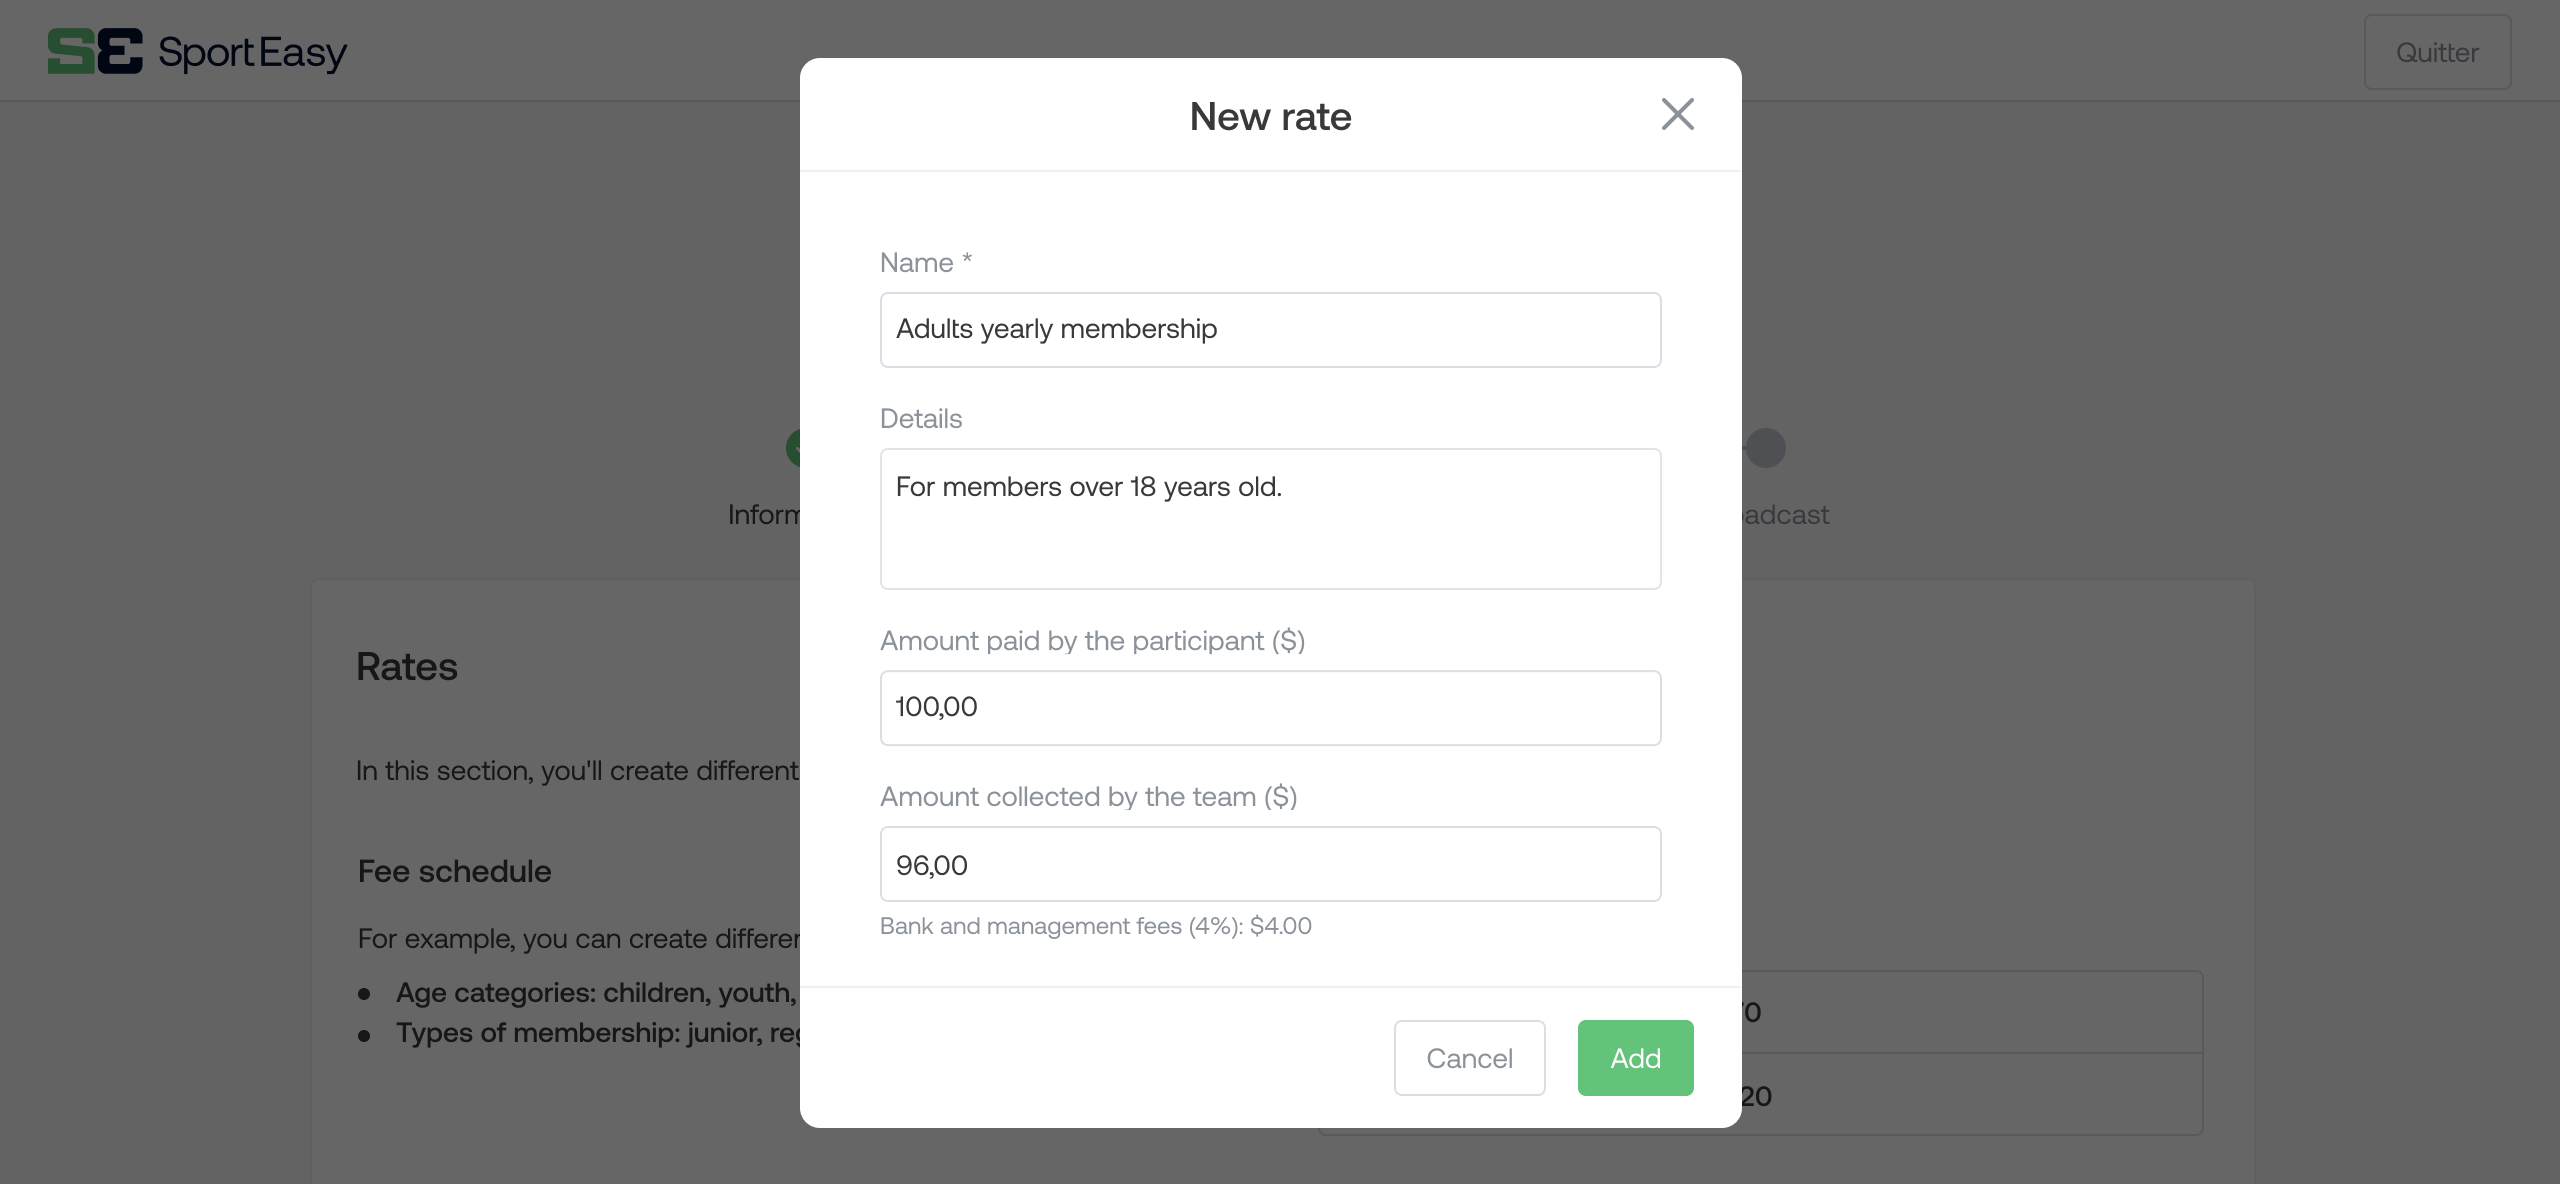Select the participant amount field showing 100,00
The height and width of the screenshot is (1184, 2560).
click(x=1270, y=708)
